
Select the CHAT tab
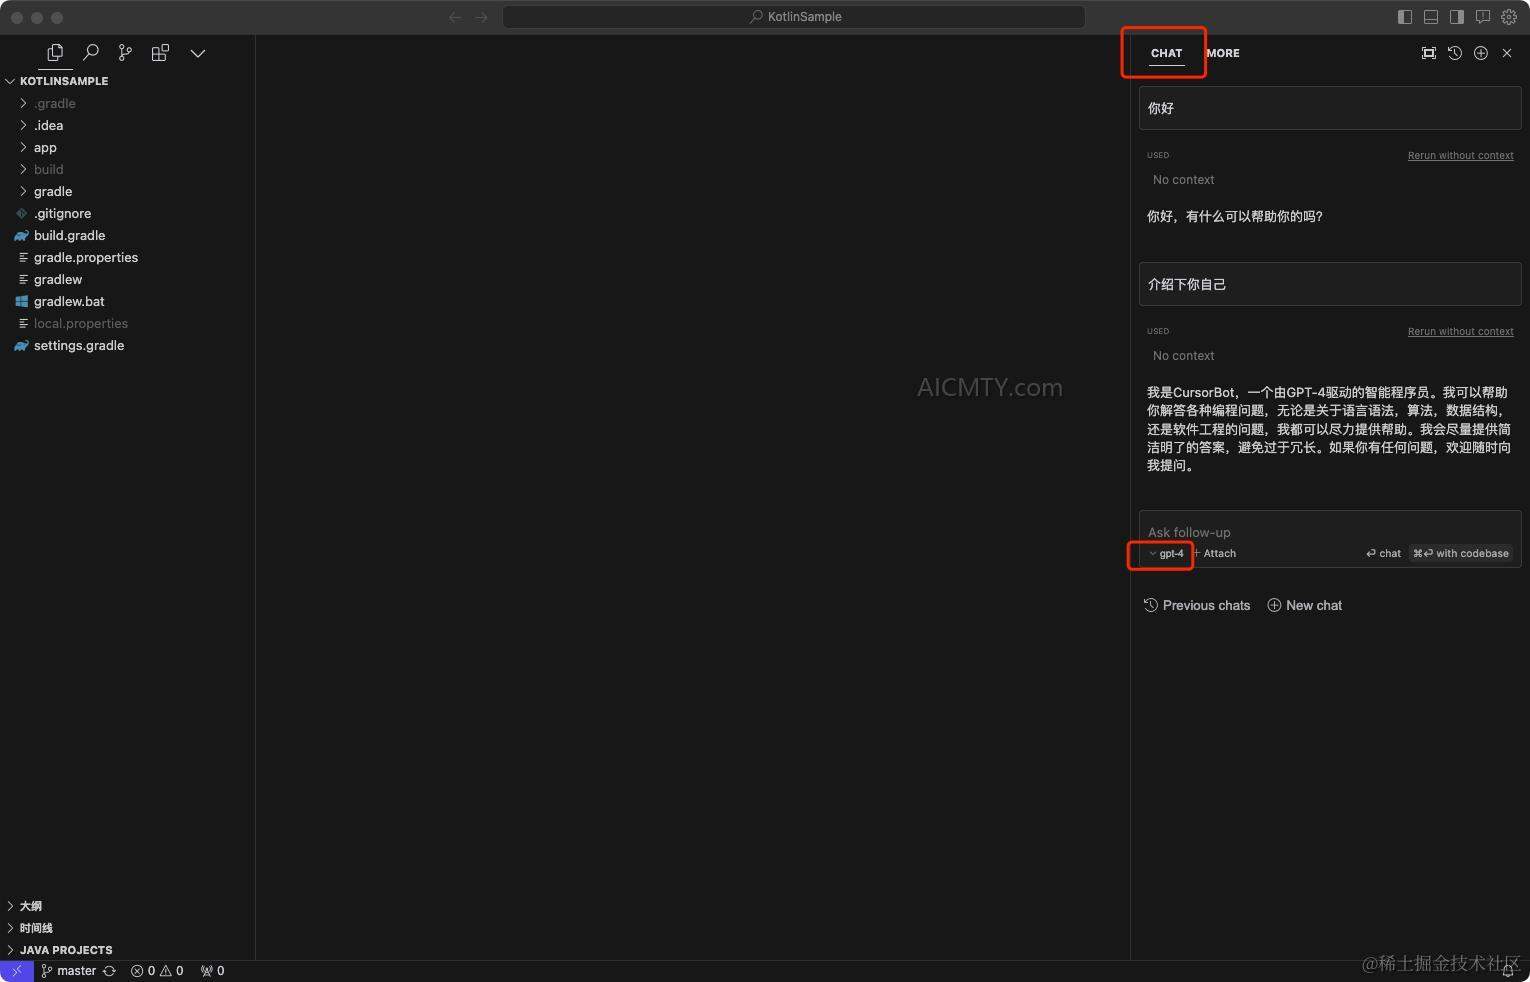click(x=1165, y=53)
